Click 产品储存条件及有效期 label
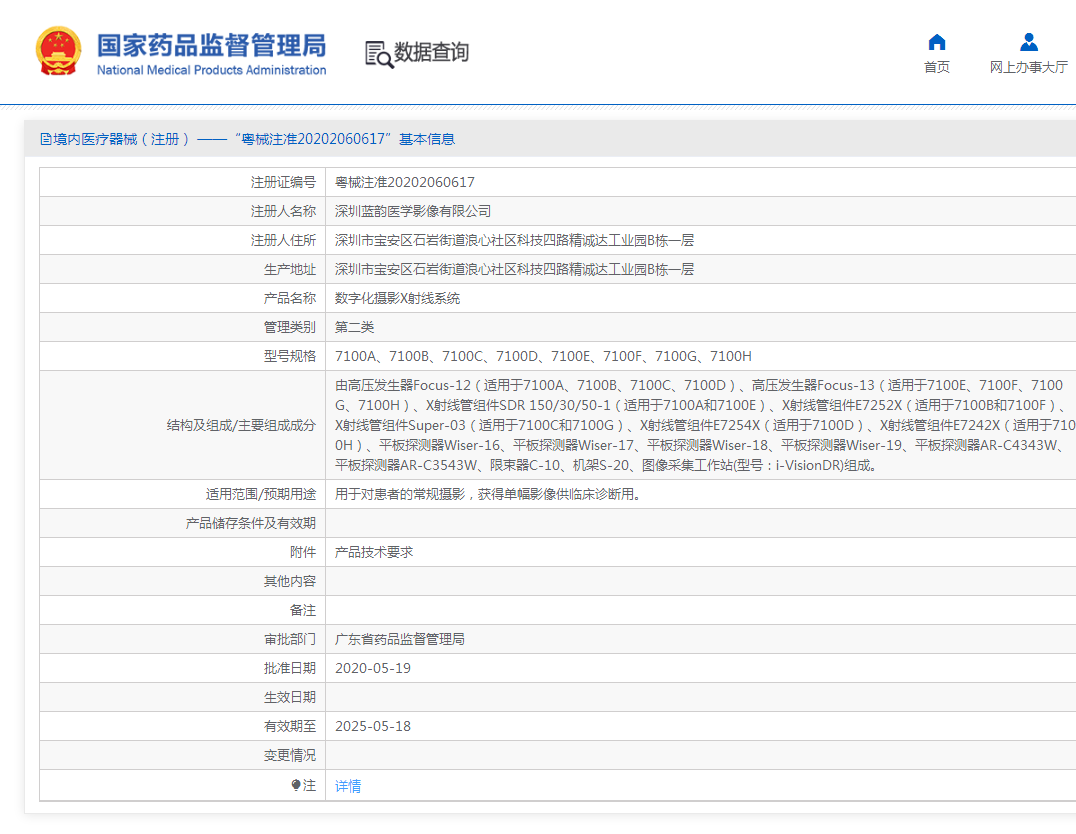 coord(250,524)
